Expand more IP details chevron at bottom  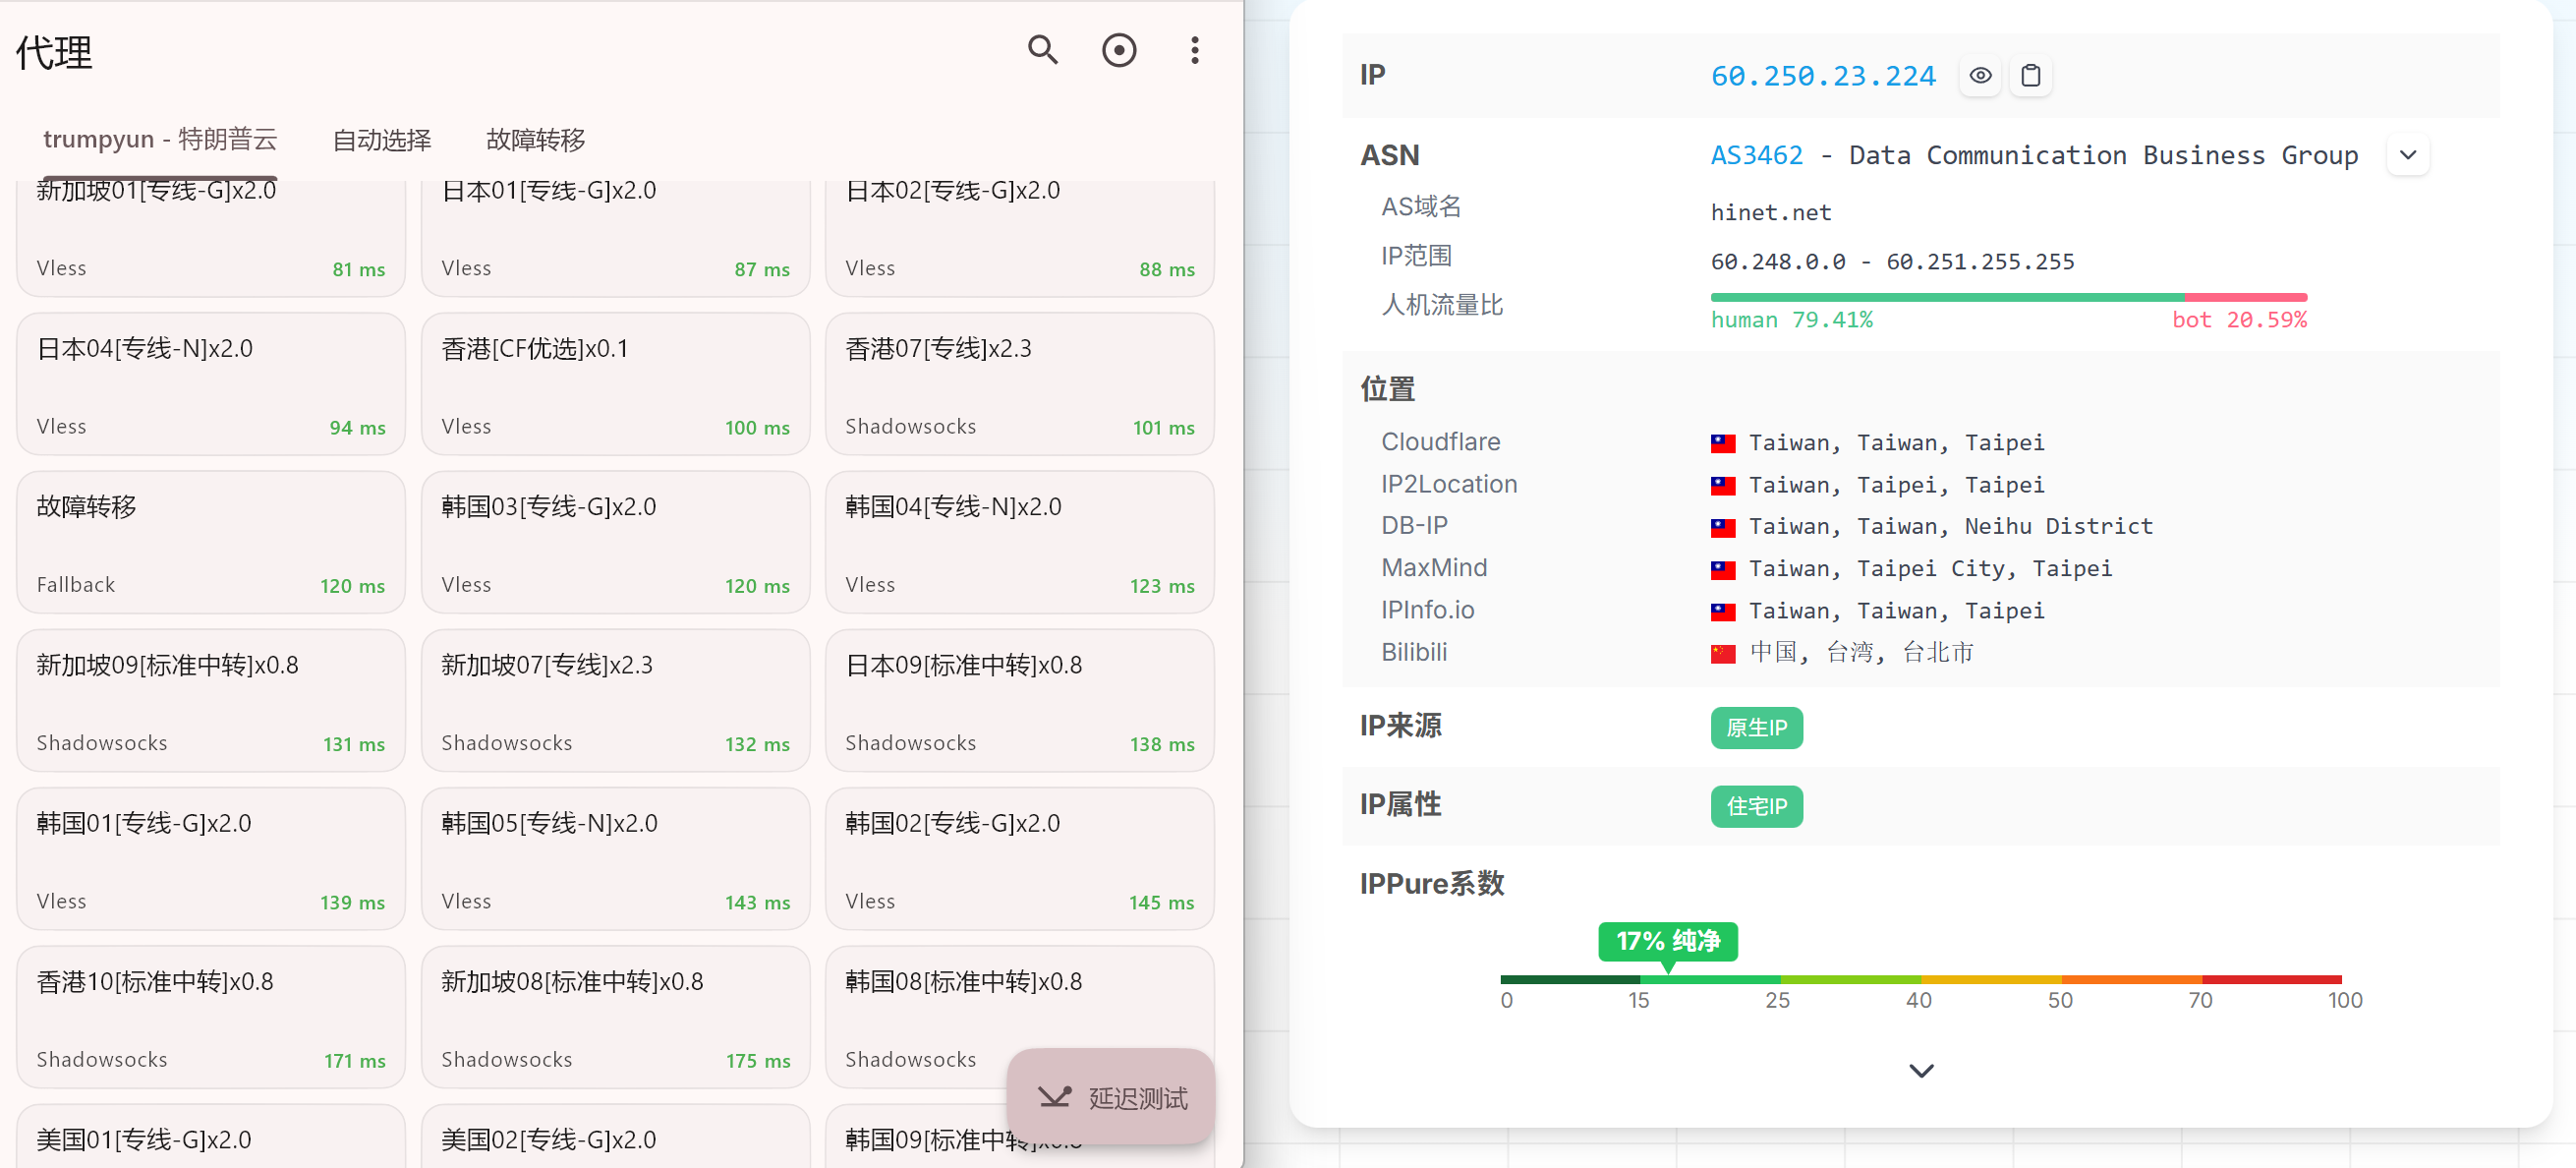pyautogui.click(x=1921, y=1071)
